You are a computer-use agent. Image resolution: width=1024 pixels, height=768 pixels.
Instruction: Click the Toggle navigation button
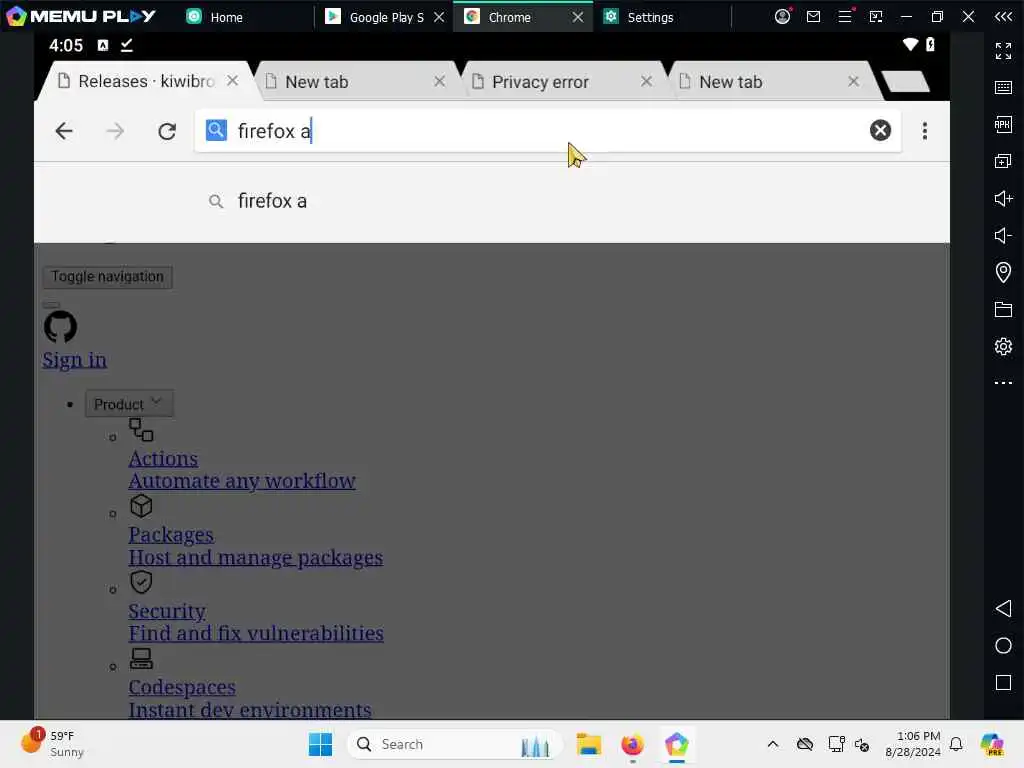click(x=108, y=277)
